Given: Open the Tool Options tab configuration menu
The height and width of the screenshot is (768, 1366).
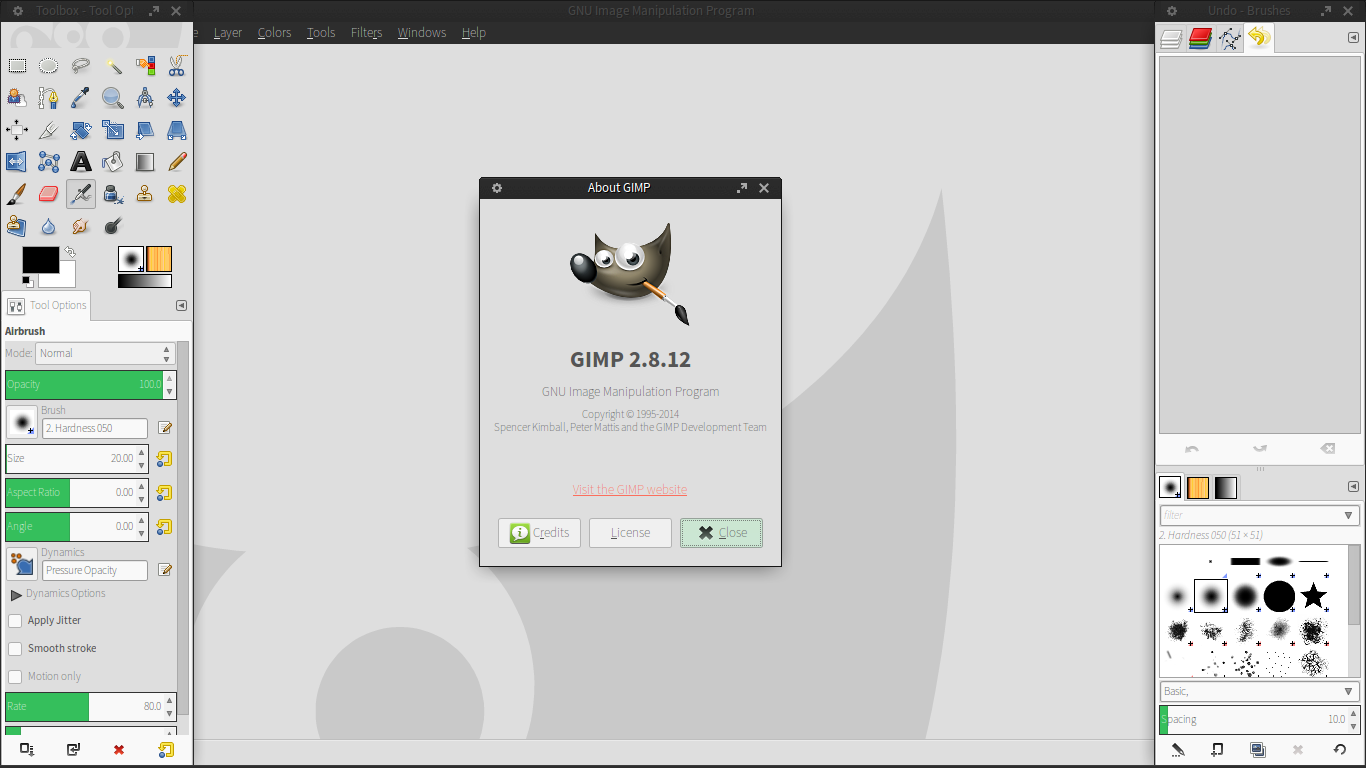Looking at the screenshot, I should tap(181, 306).
